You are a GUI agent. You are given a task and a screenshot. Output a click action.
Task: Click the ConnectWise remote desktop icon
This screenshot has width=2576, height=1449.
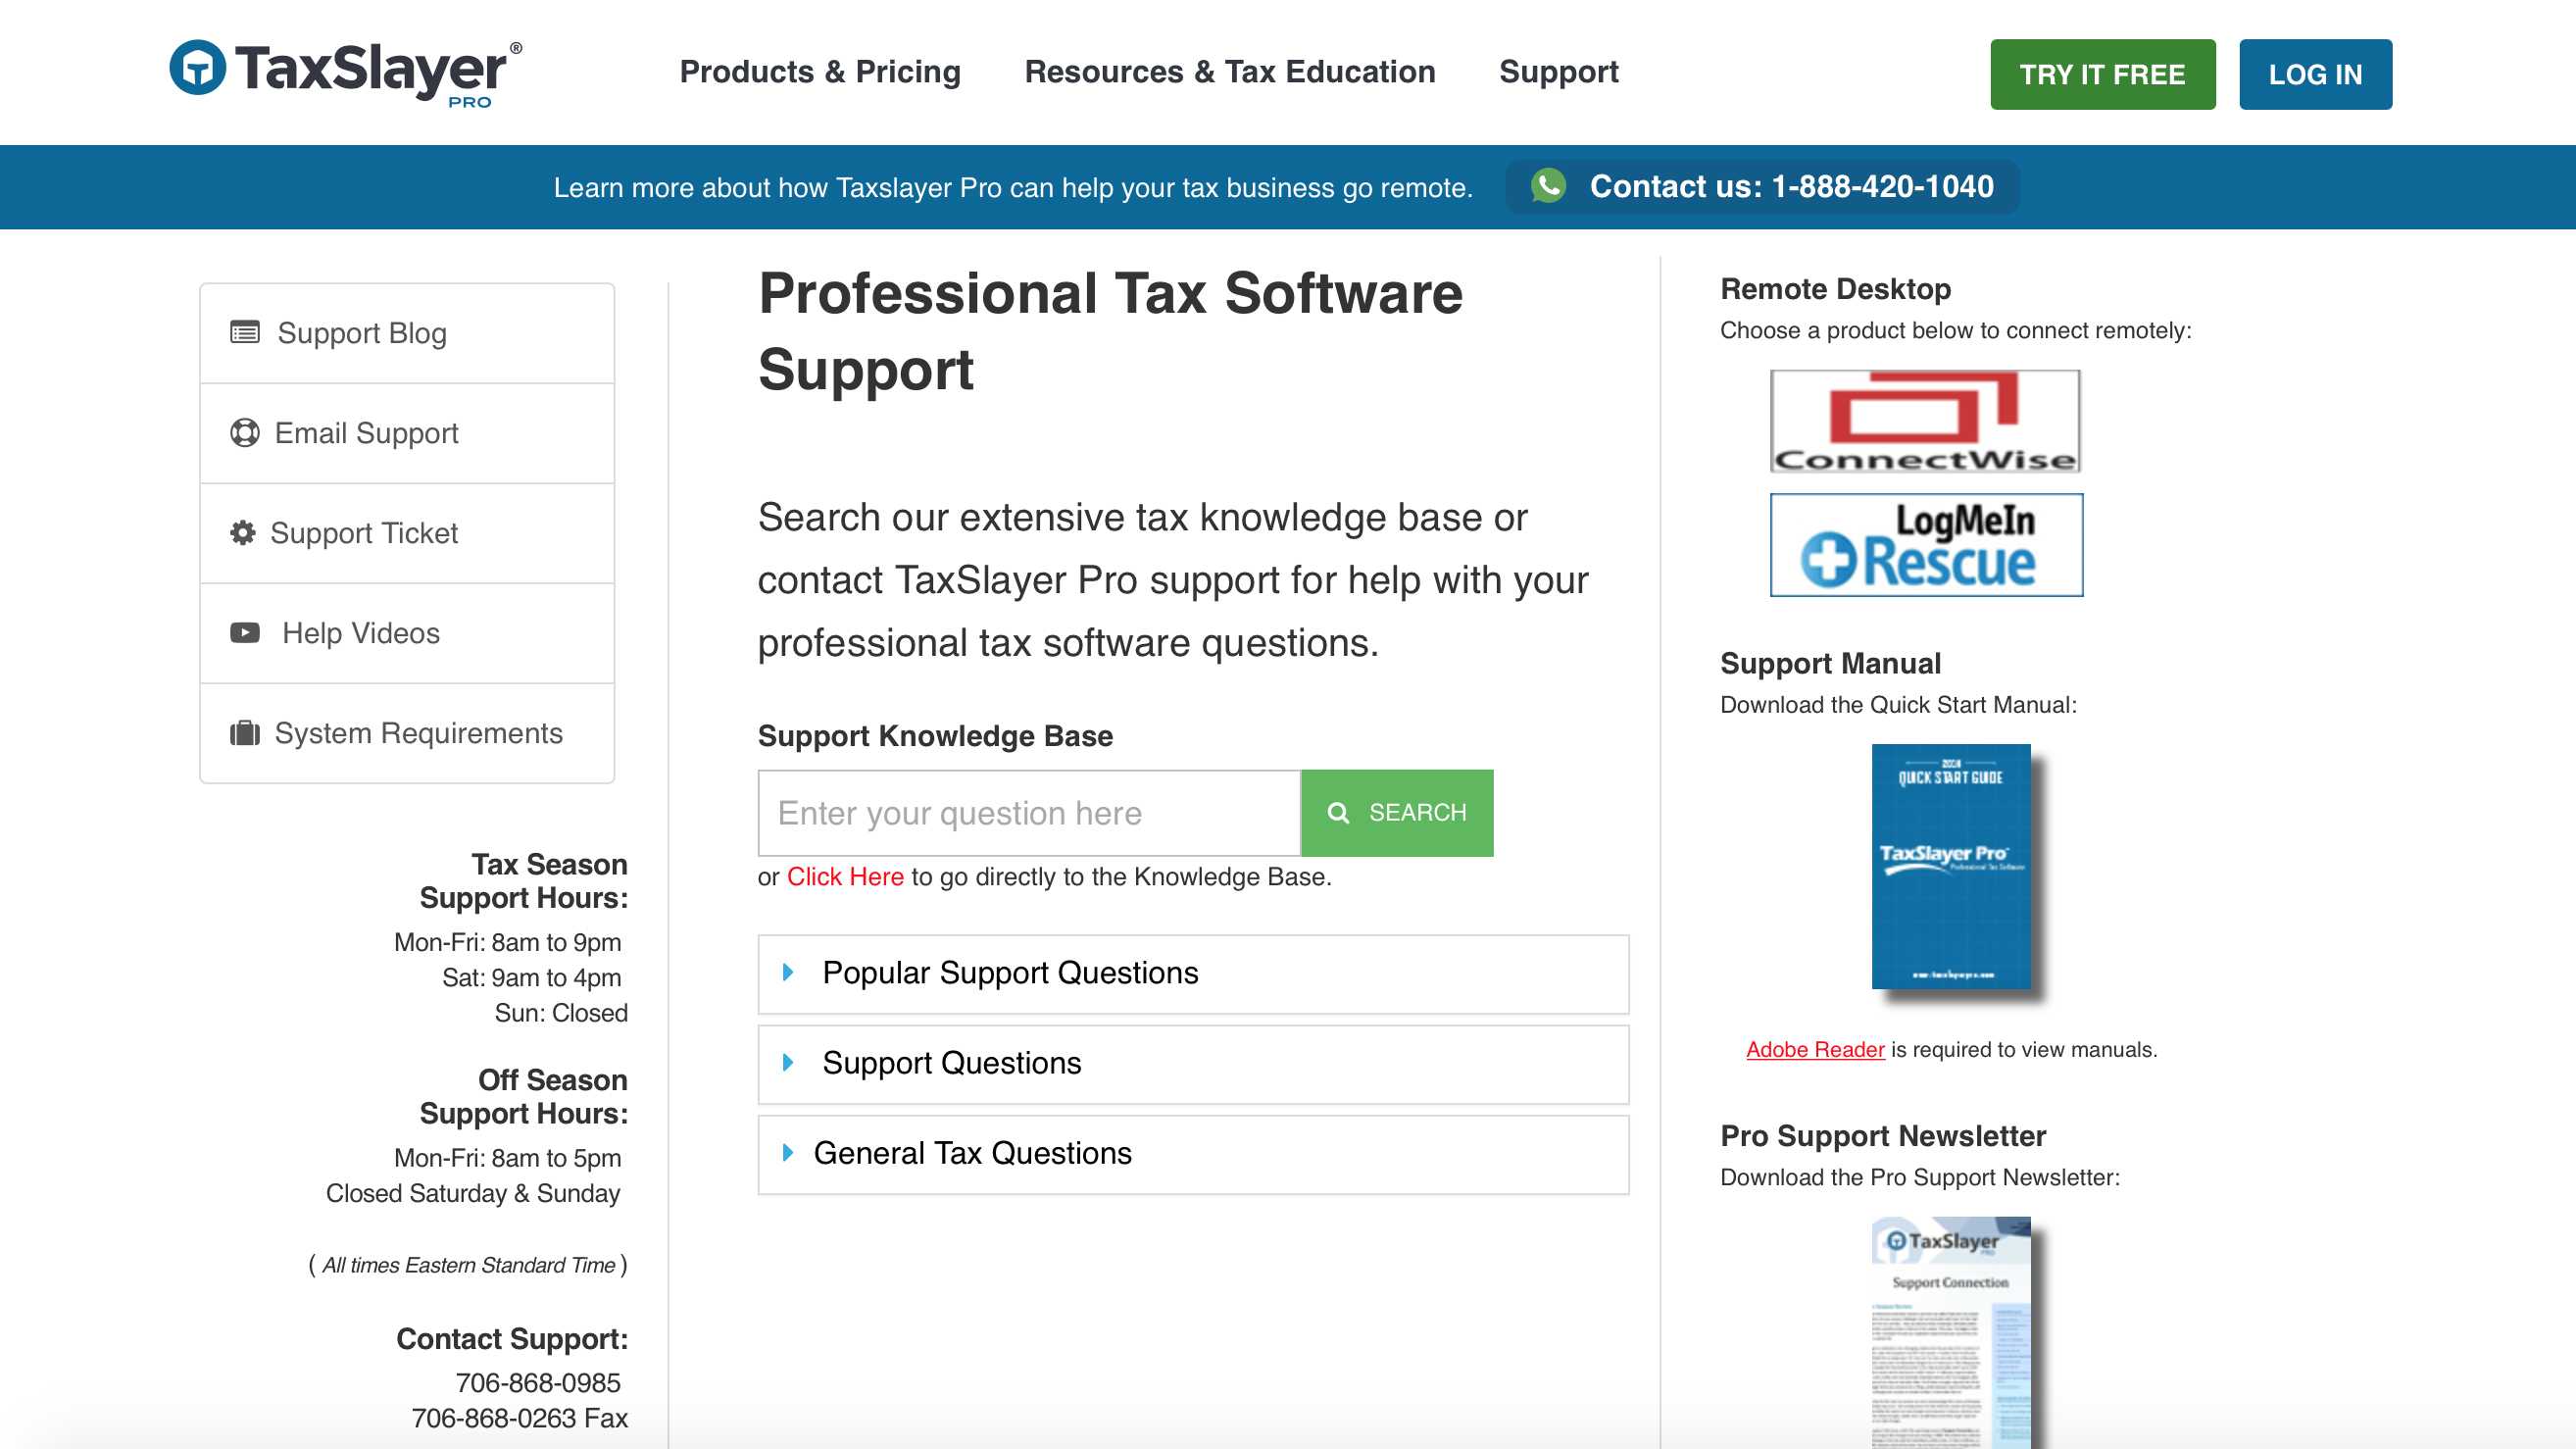point(1925,420)
